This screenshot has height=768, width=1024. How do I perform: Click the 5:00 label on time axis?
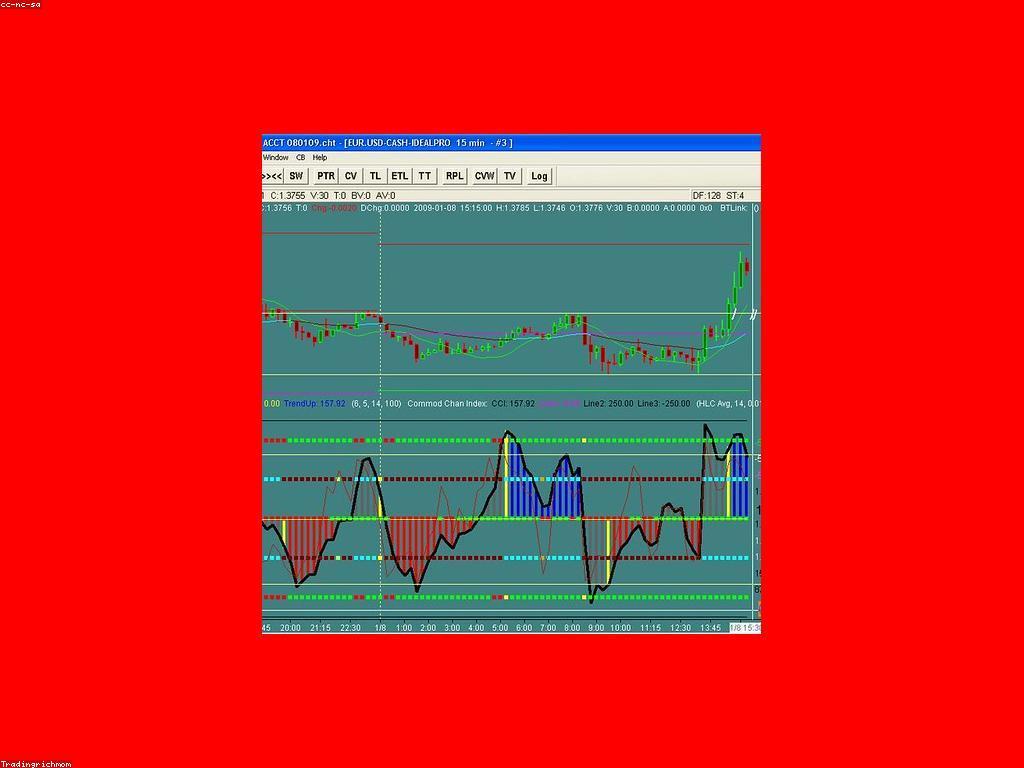[500, 628]
